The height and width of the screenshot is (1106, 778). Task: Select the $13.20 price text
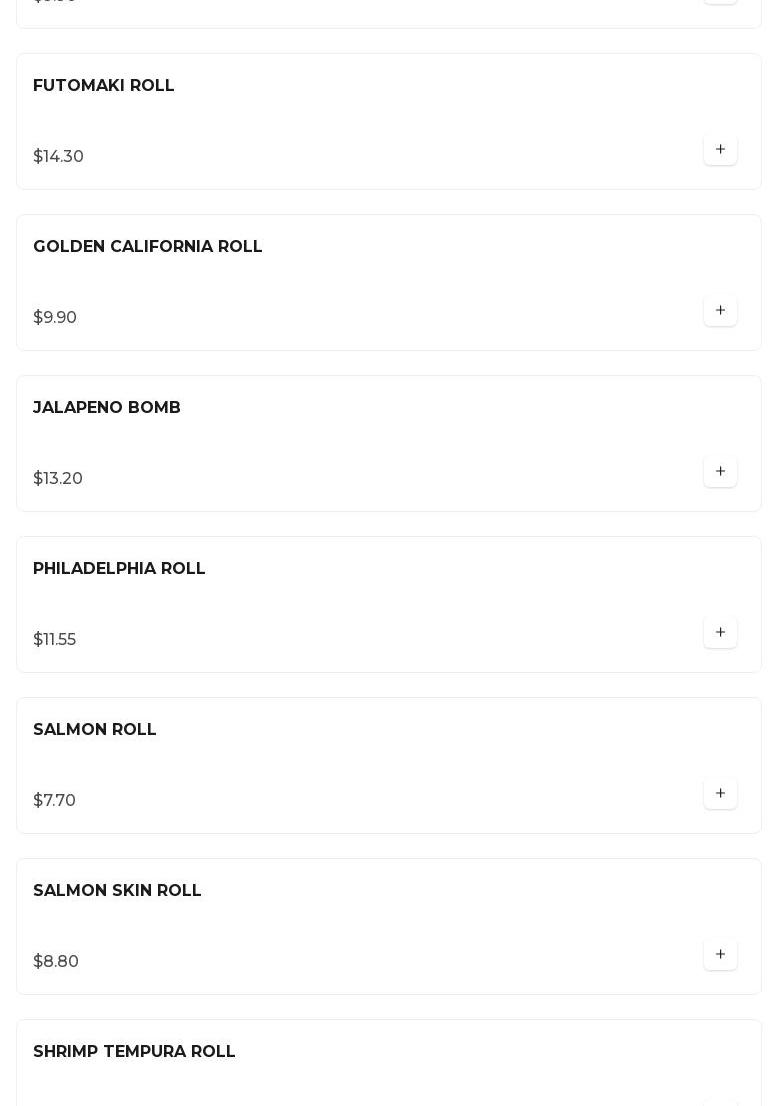click(x=58, y=478)
